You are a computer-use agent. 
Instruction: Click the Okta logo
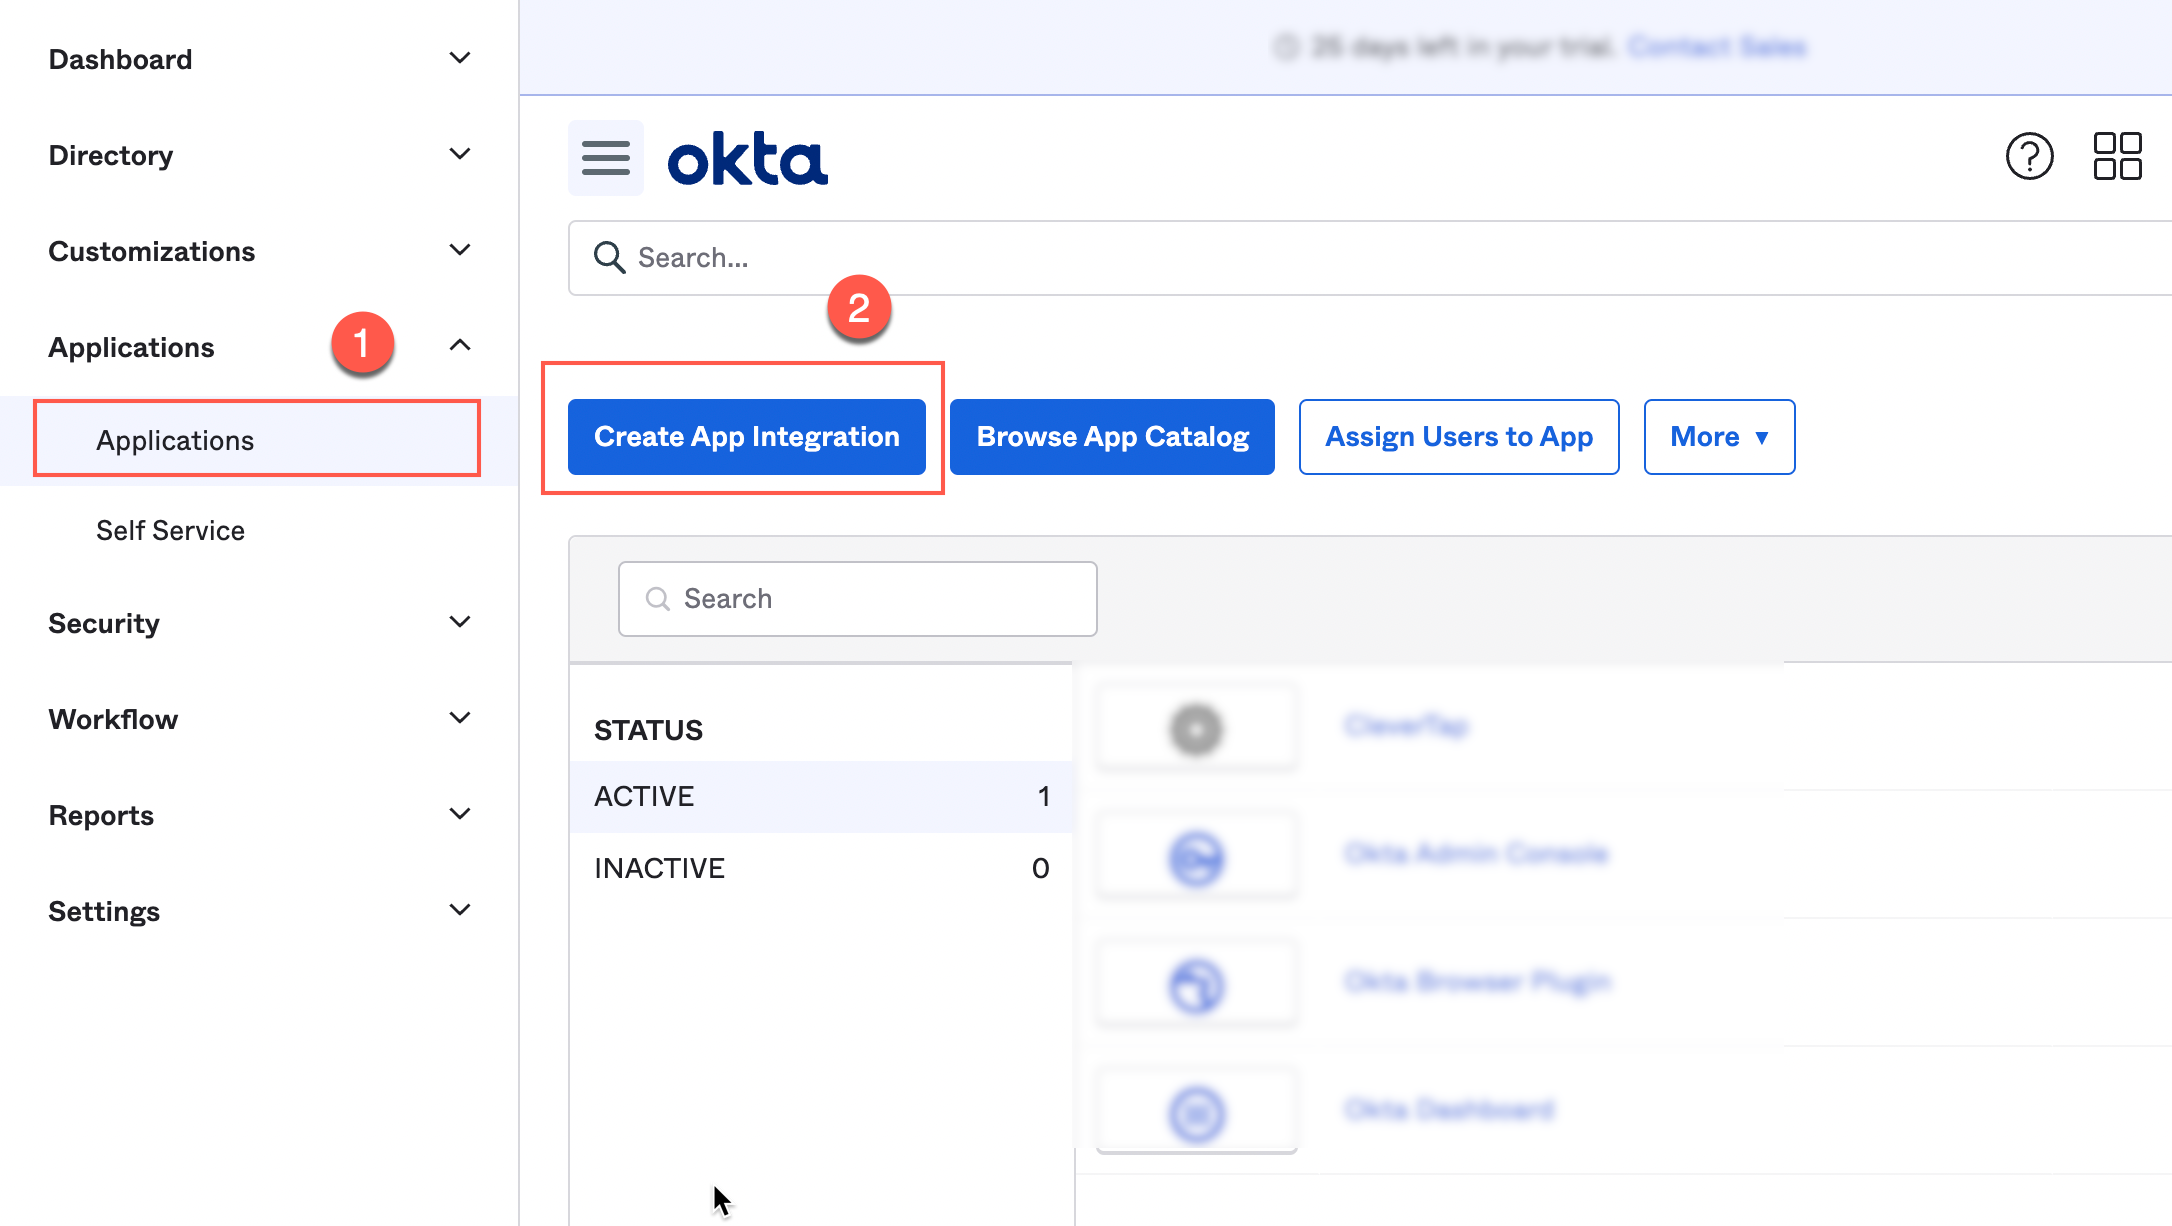(747, 159)
